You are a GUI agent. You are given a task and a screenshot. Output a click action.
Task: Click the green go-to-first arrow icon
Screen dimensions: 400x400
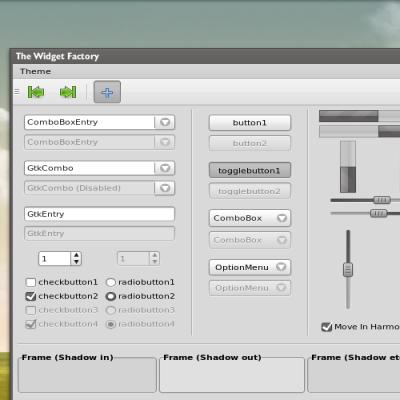pos(36,92)
